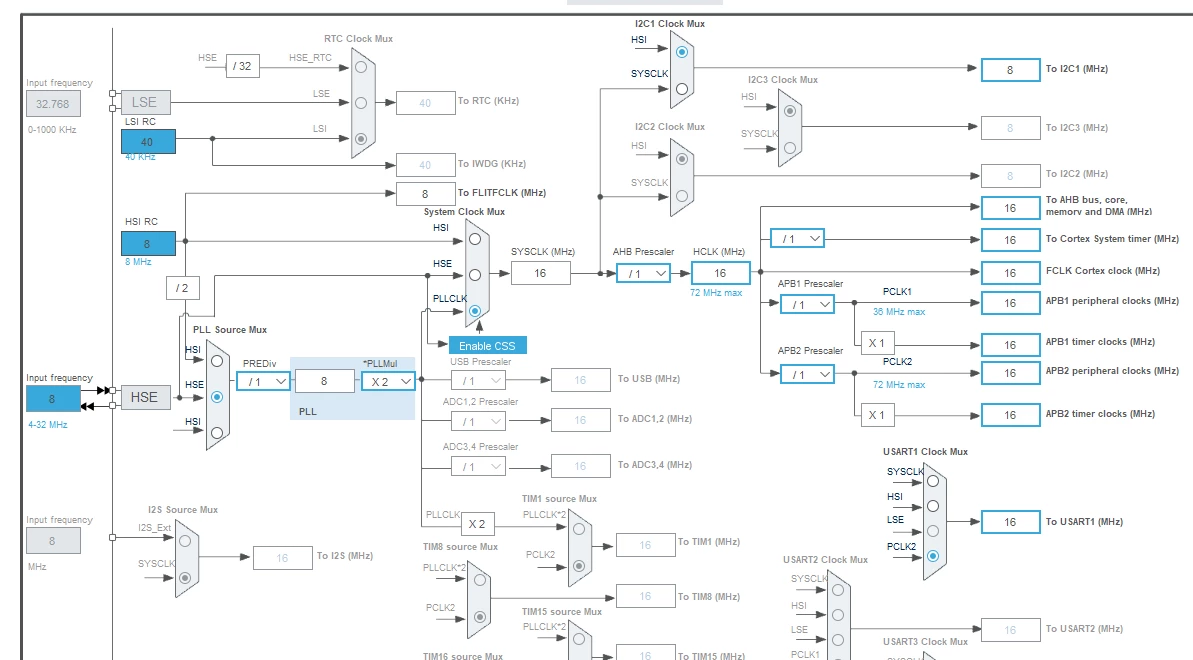Click the HSI /2 divider box
1193x660 pixels.
(183, 288)
